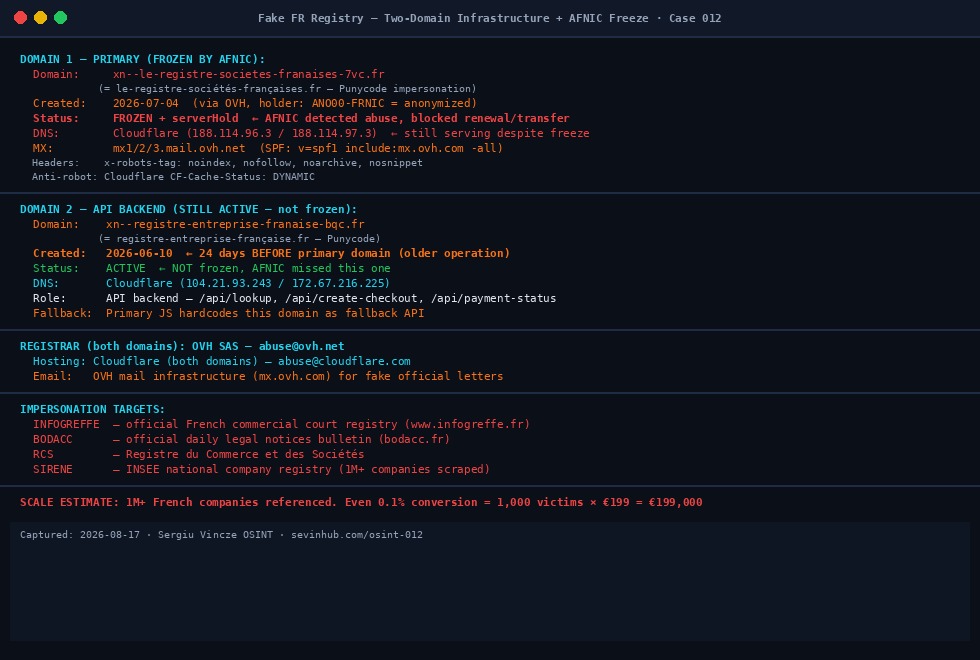Click the BODACC bodacc.fr entry
The image size is (980, 660).
241,439
